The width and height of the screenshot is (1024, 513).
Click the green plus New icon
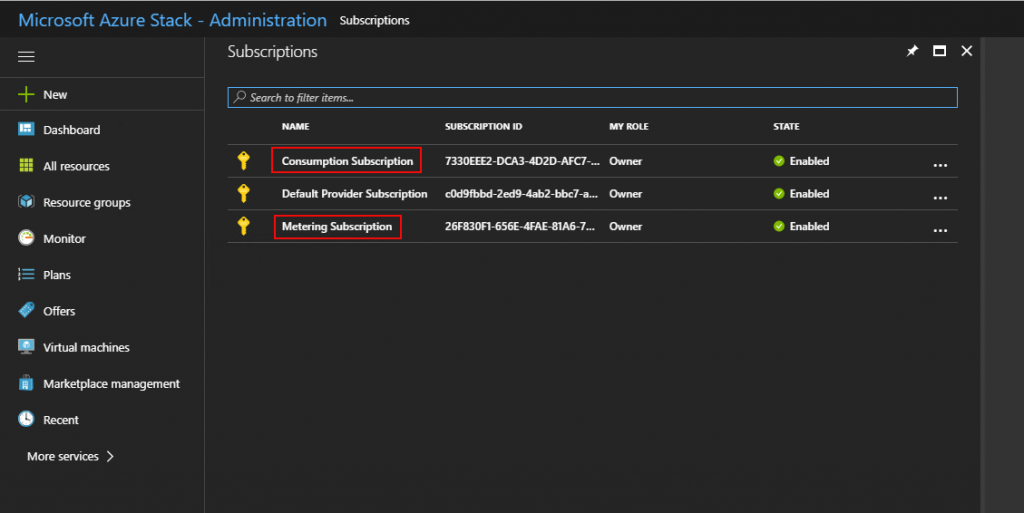point(26,95)
